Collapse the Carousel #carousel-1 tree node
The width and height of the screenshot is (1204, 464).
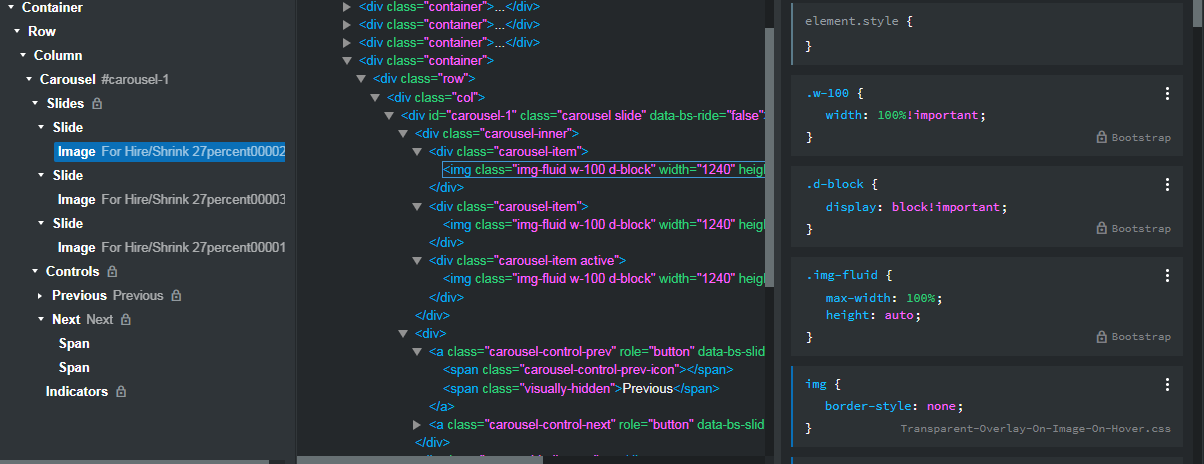click(29, 79)
